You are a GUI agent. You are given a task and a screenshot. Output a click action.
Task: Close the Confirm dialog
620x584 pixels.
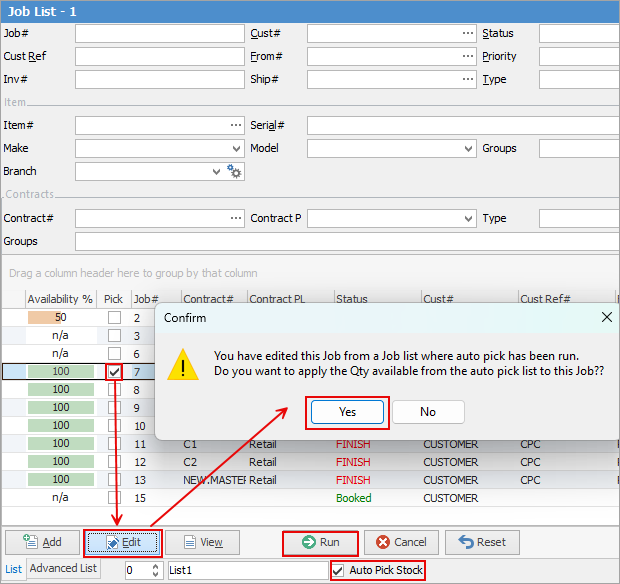click(x=607, y=317)
